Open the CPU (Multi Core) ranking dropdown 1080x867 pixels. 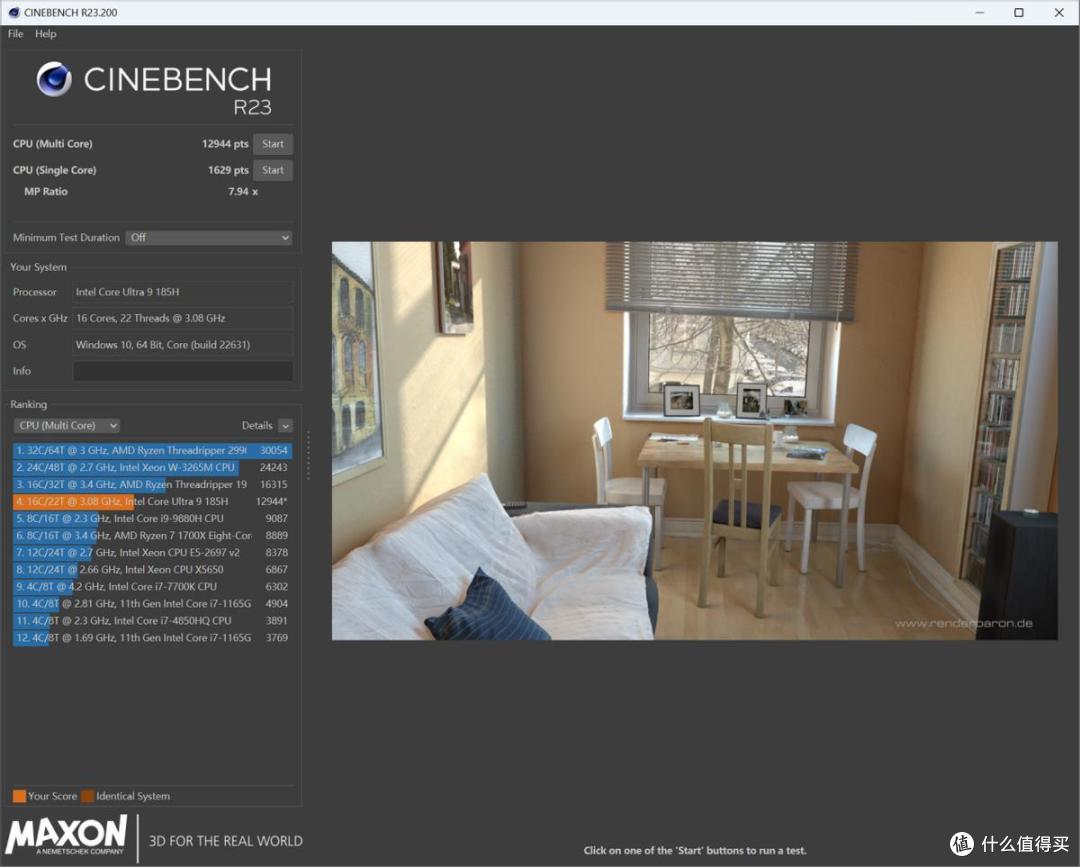(x=67, y=426)
